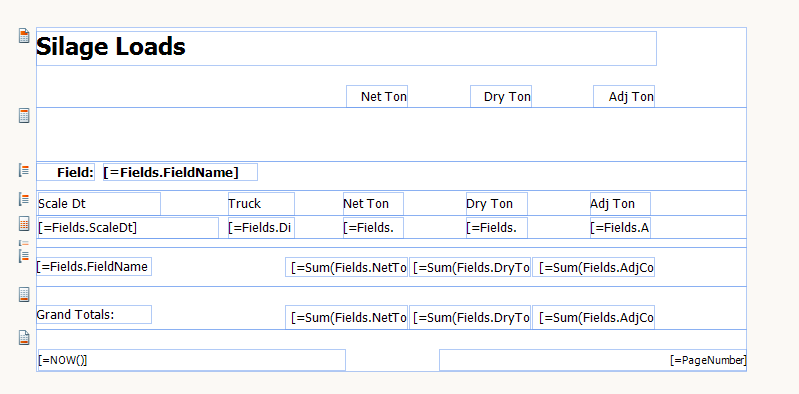Select the [=Fields.A detail text box
Screen dimensions: 799x394
point(620,228)
